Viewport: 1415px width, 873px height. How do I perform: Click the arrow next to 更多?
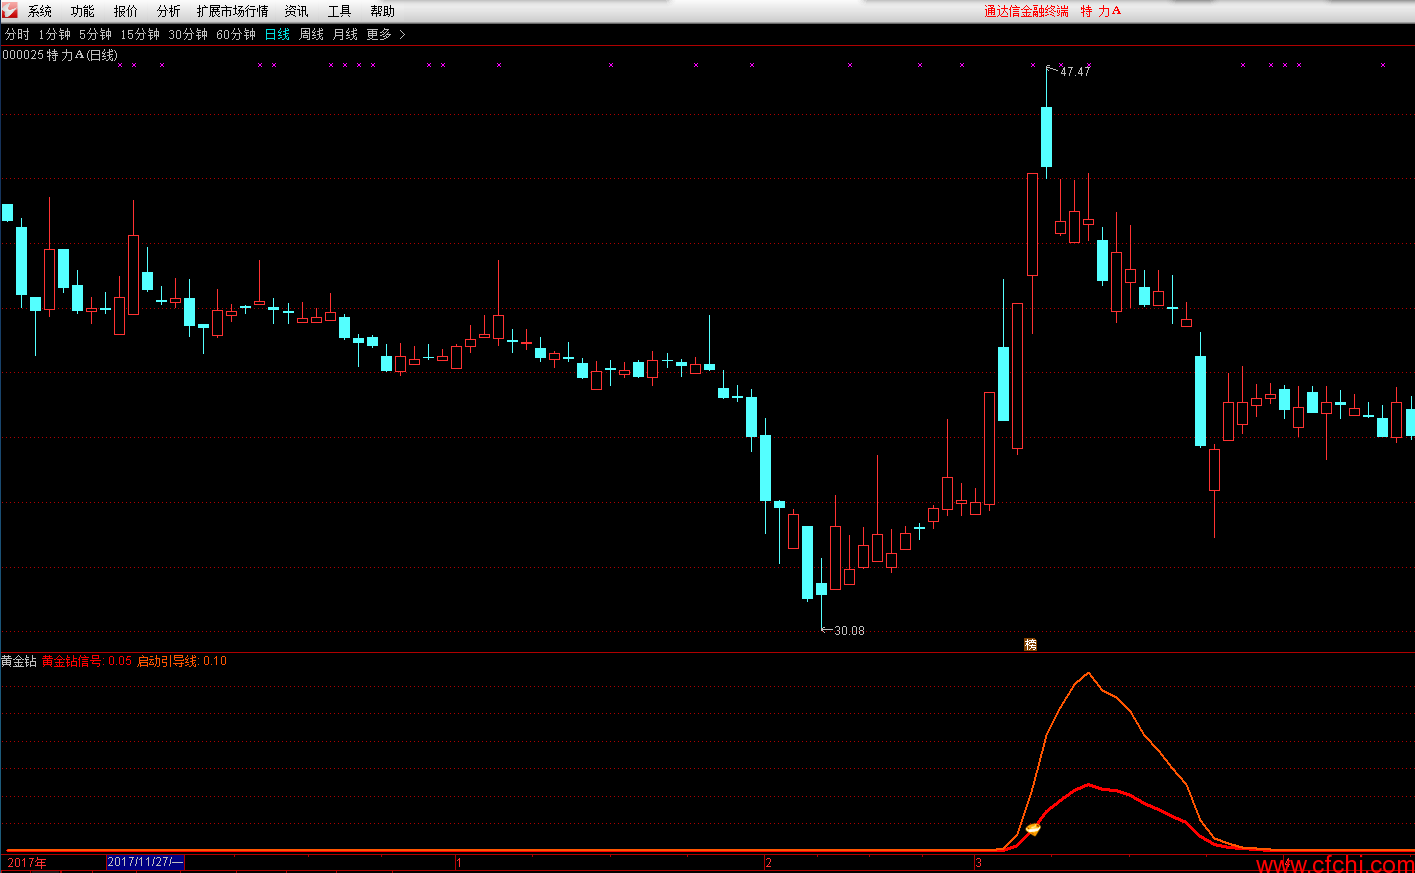pos(402,34)
